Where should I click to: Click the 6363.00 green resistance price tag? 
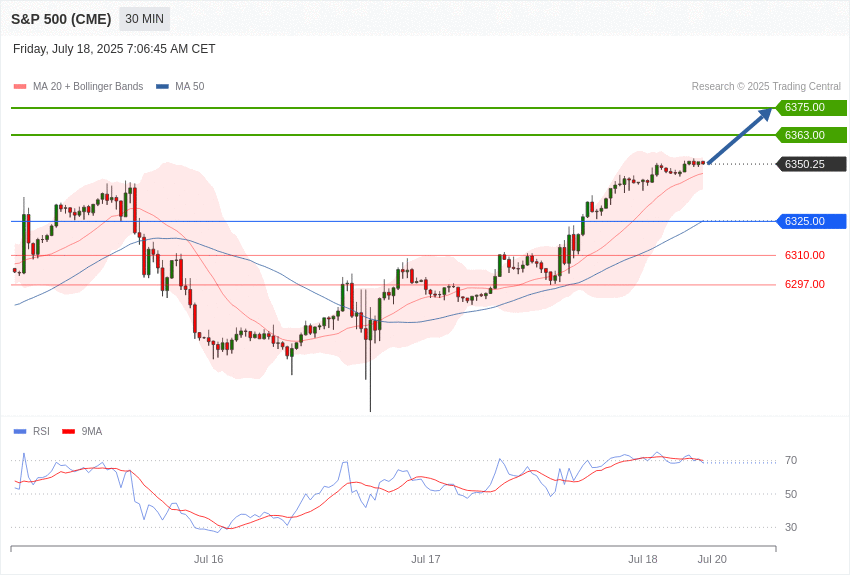[812, 135]
